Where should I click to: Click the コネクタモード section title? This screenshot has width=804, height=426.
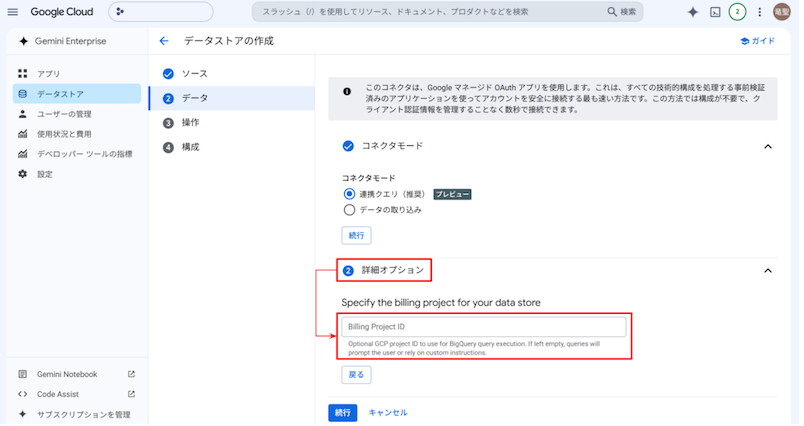point(392,146)
